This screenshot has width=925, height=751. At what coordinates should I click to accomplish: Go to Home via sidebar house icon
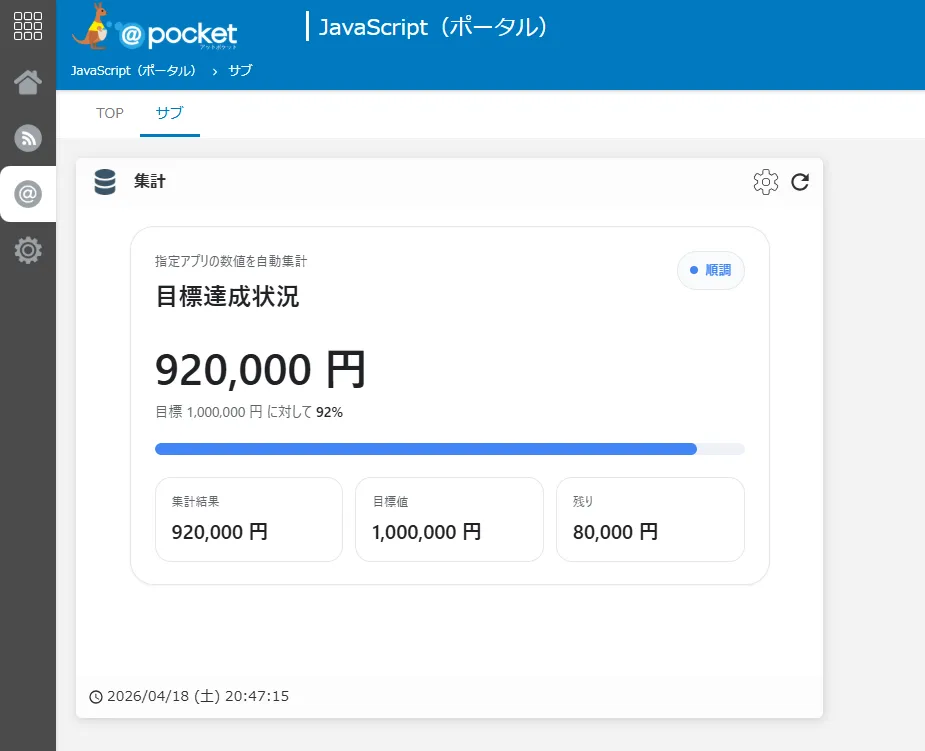[28, 82]
